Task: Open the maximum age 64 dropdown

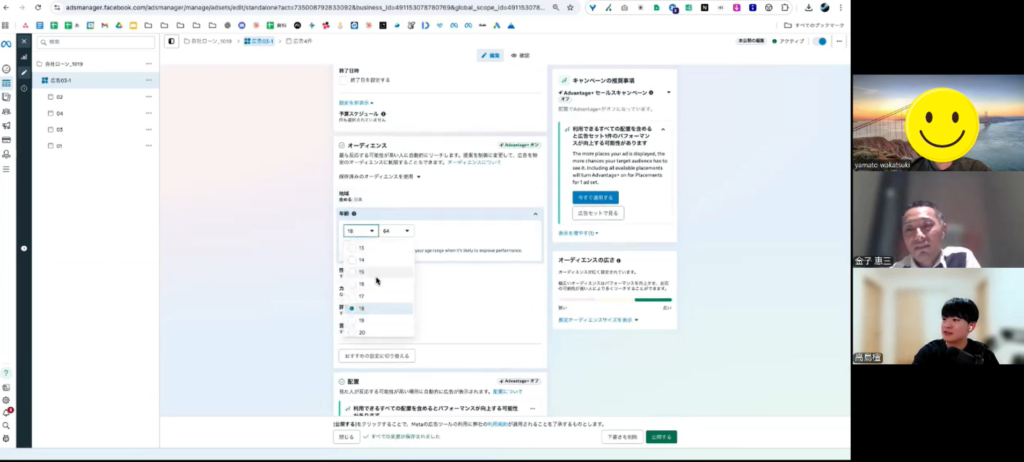Action: click(x=396, y=230)
